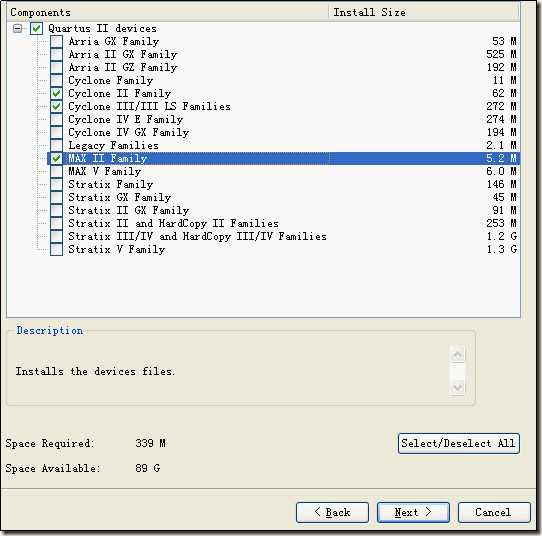Select the Legacy Families row label
The image size is (542, 536).
click(113, 145)
